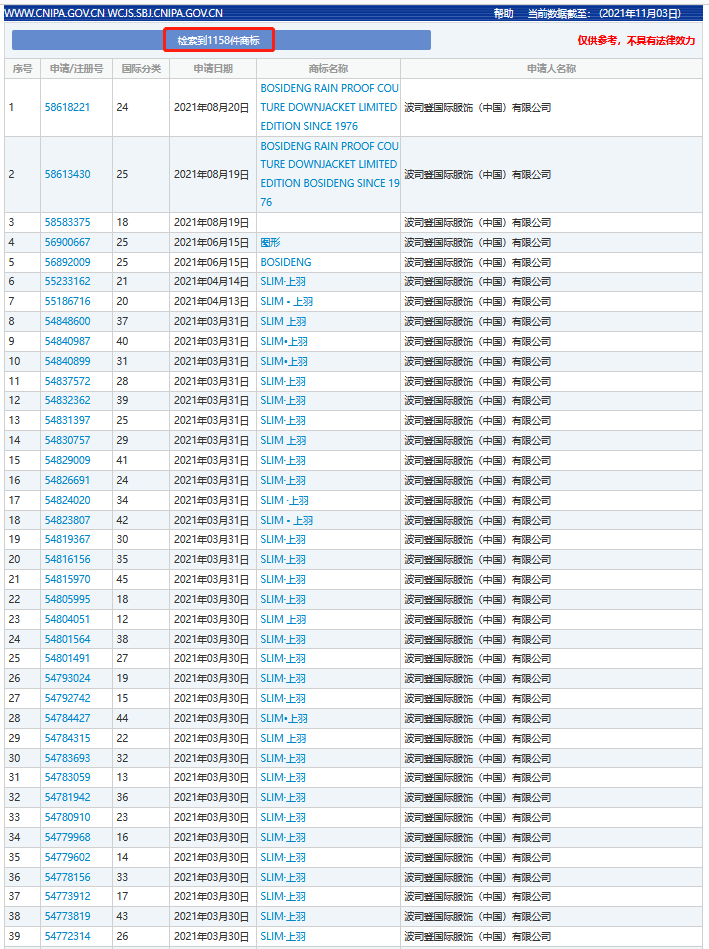Select date 2021年06月15日 in row 4
This screenshot has height=949, width=709.
point(211,242)
